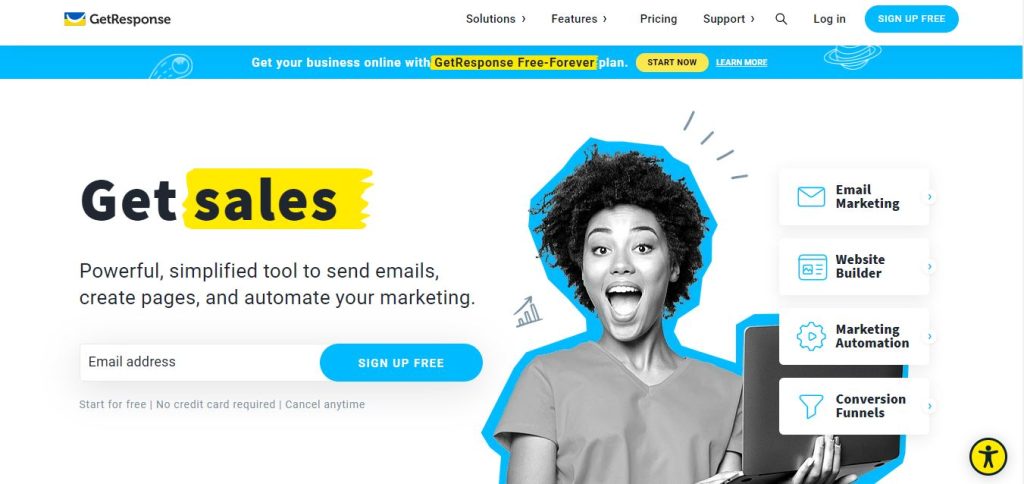Expand the Solutions menu

point(496,19)
